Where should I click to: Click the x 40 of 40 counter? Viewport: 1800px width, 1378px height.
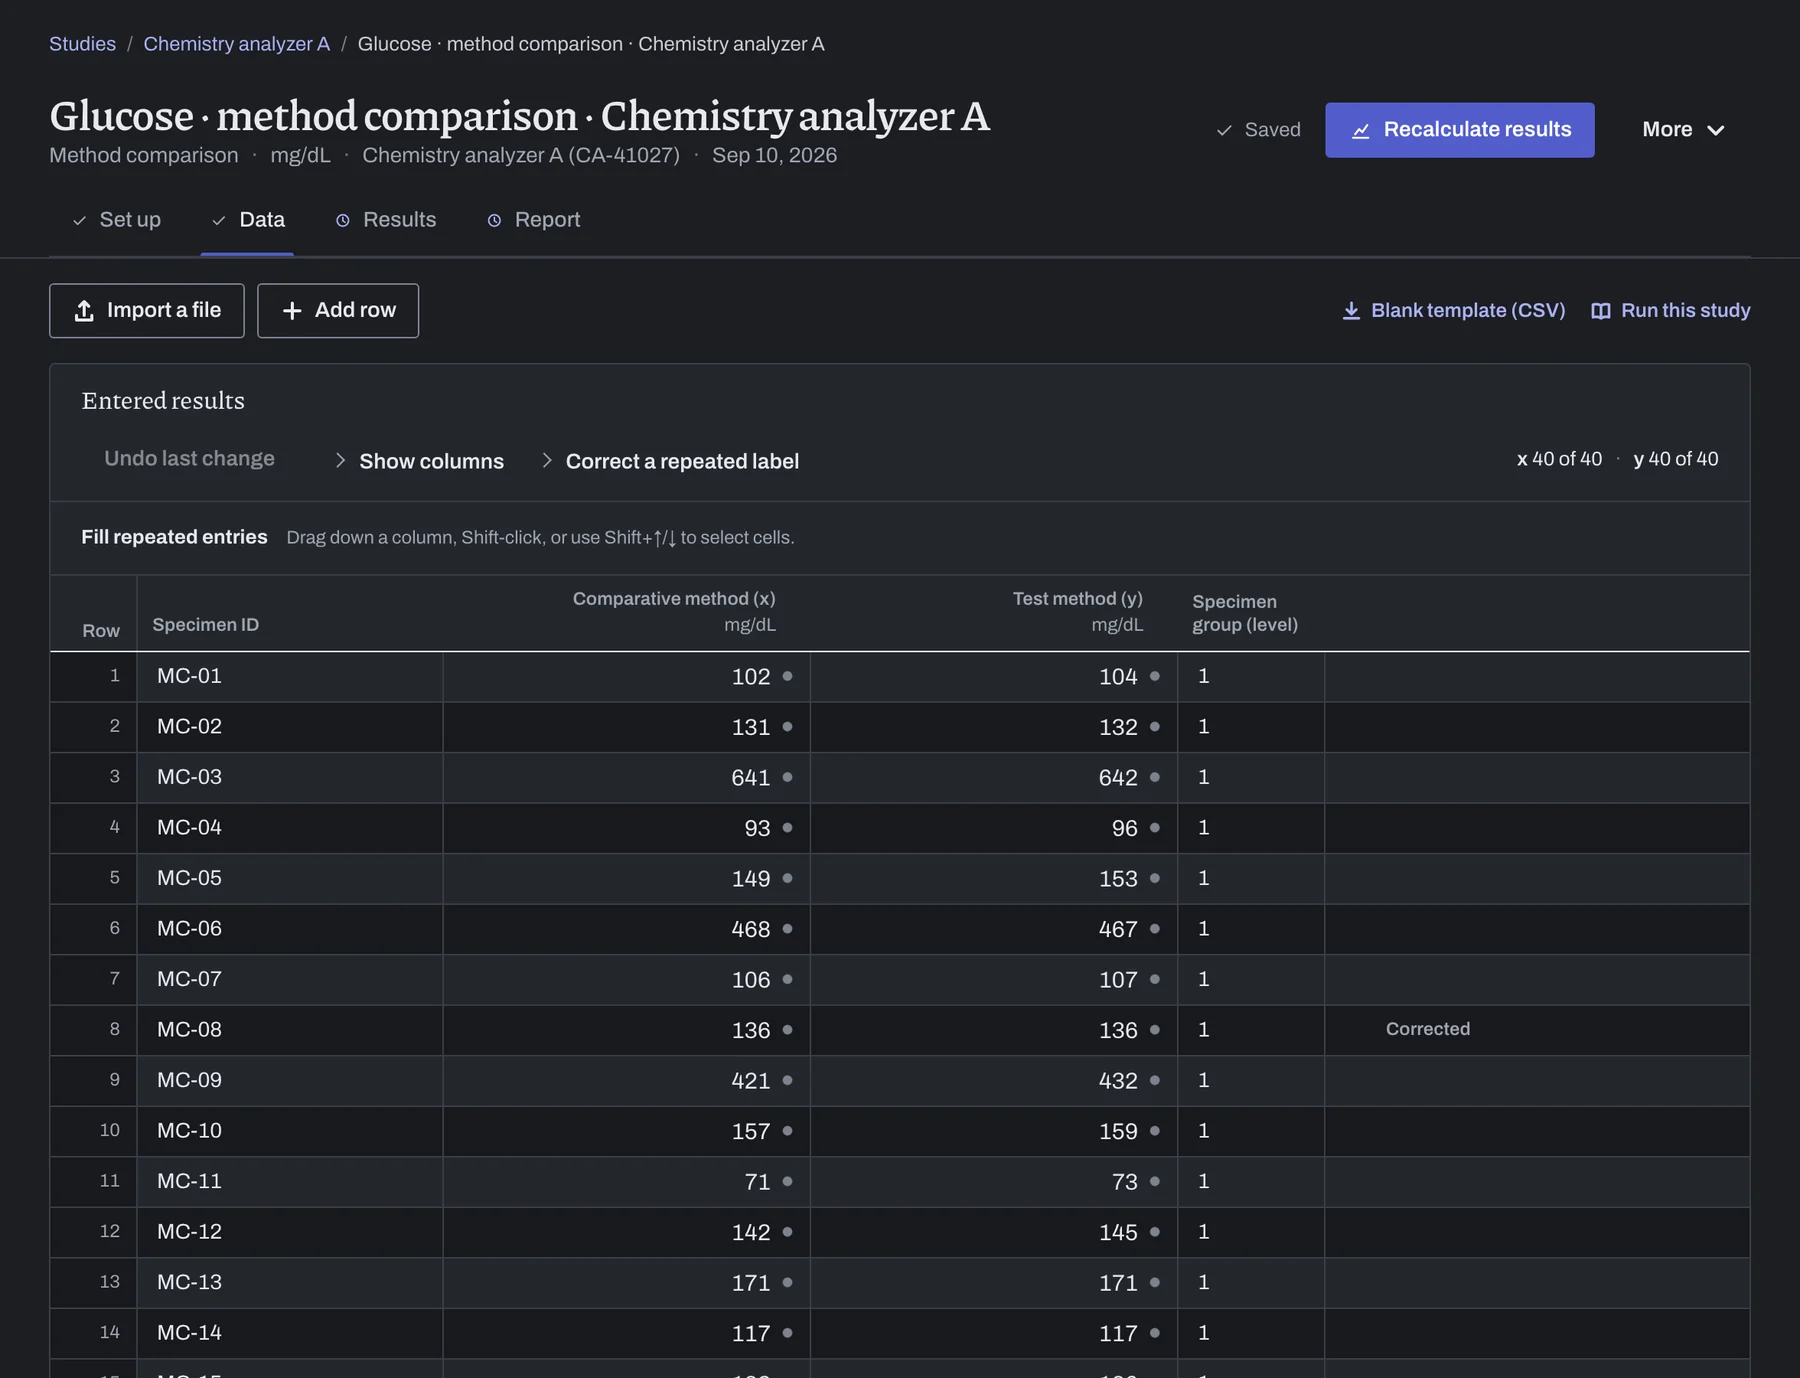(x=1559, y=459)
